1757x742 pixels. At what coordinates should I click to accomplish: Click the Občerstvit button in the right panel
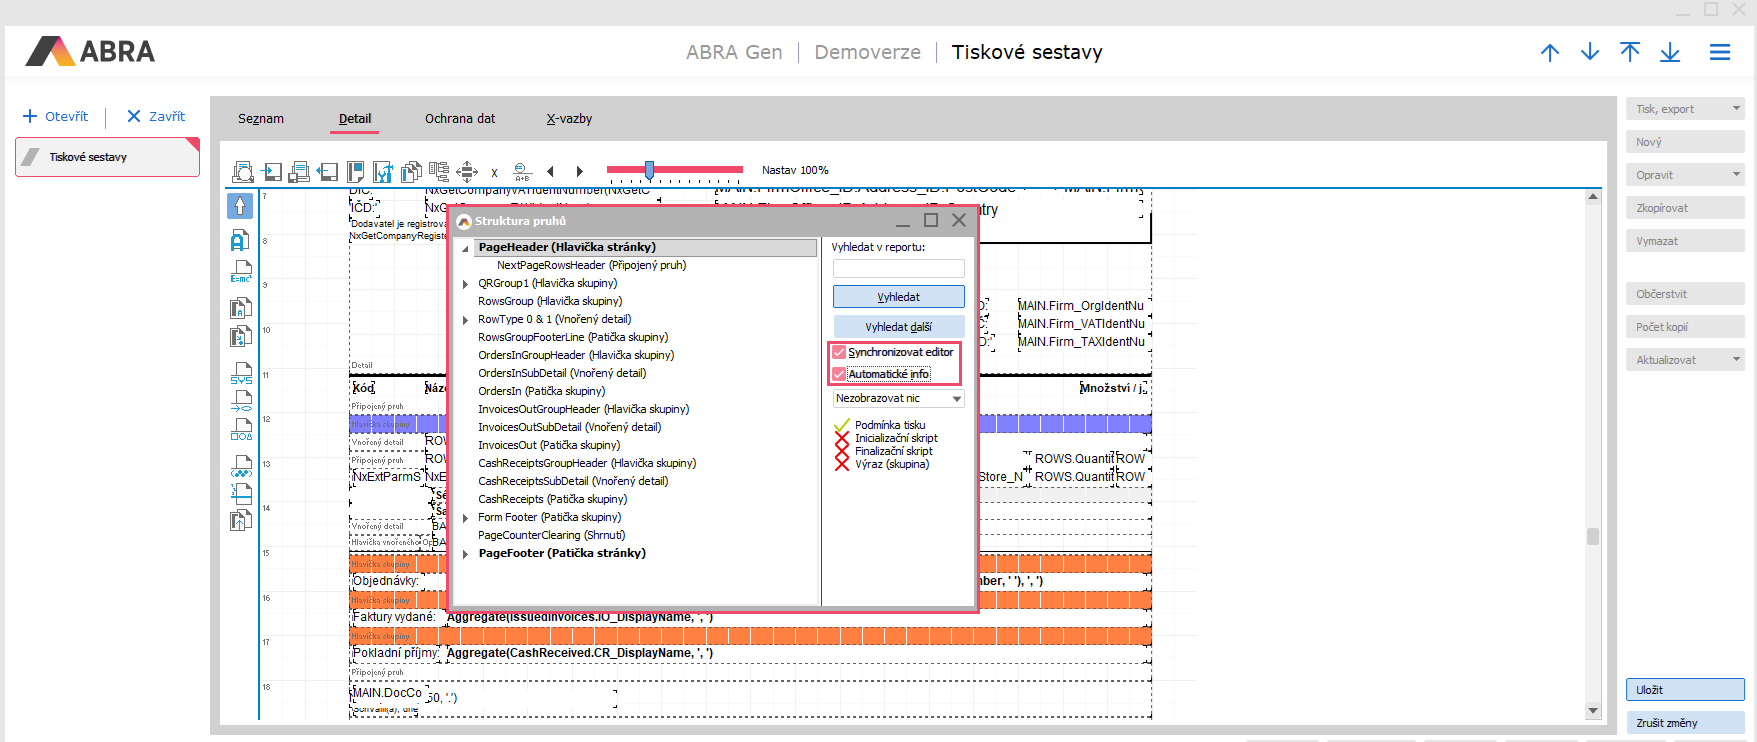(1686, 294)
